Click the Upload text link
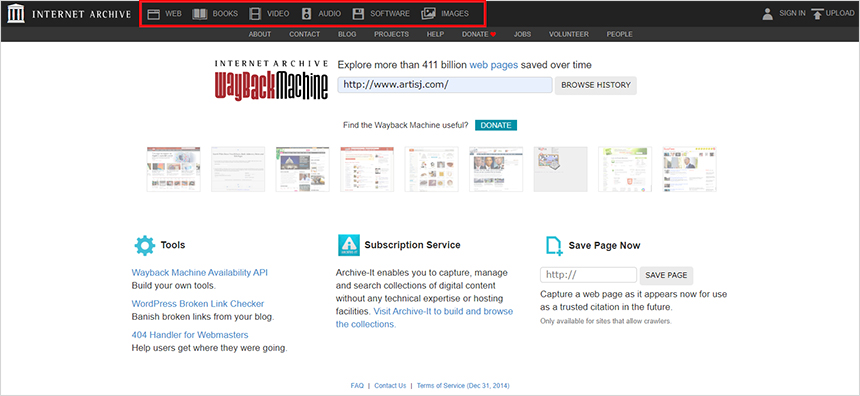 tap(840, 14)
